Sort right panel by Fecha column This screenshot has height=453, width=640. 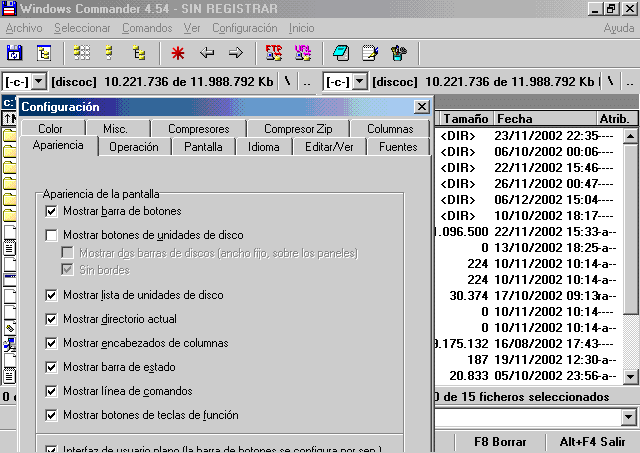545,119
